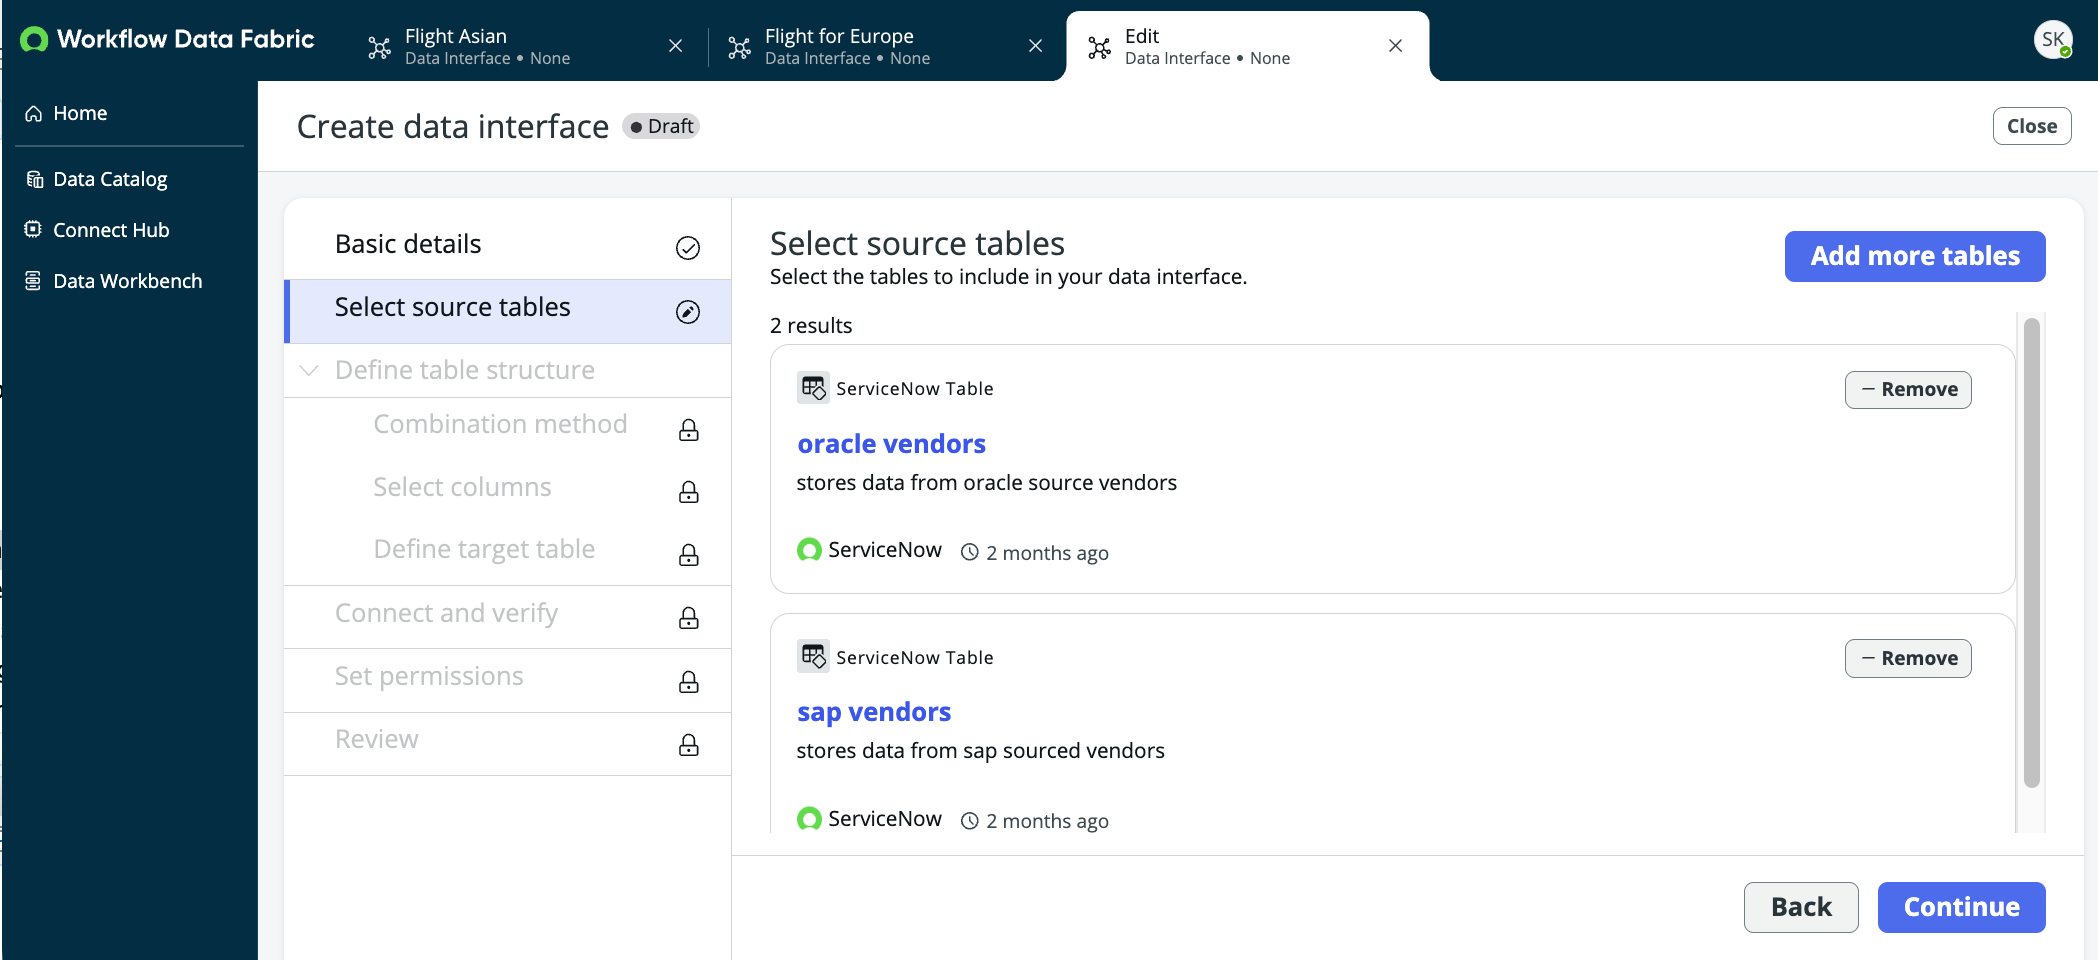Image resolution: width=2098 pixels, height=960 pixels.
Task: Click the Basic details completed checkmark icon
Action: click(688, 248)
